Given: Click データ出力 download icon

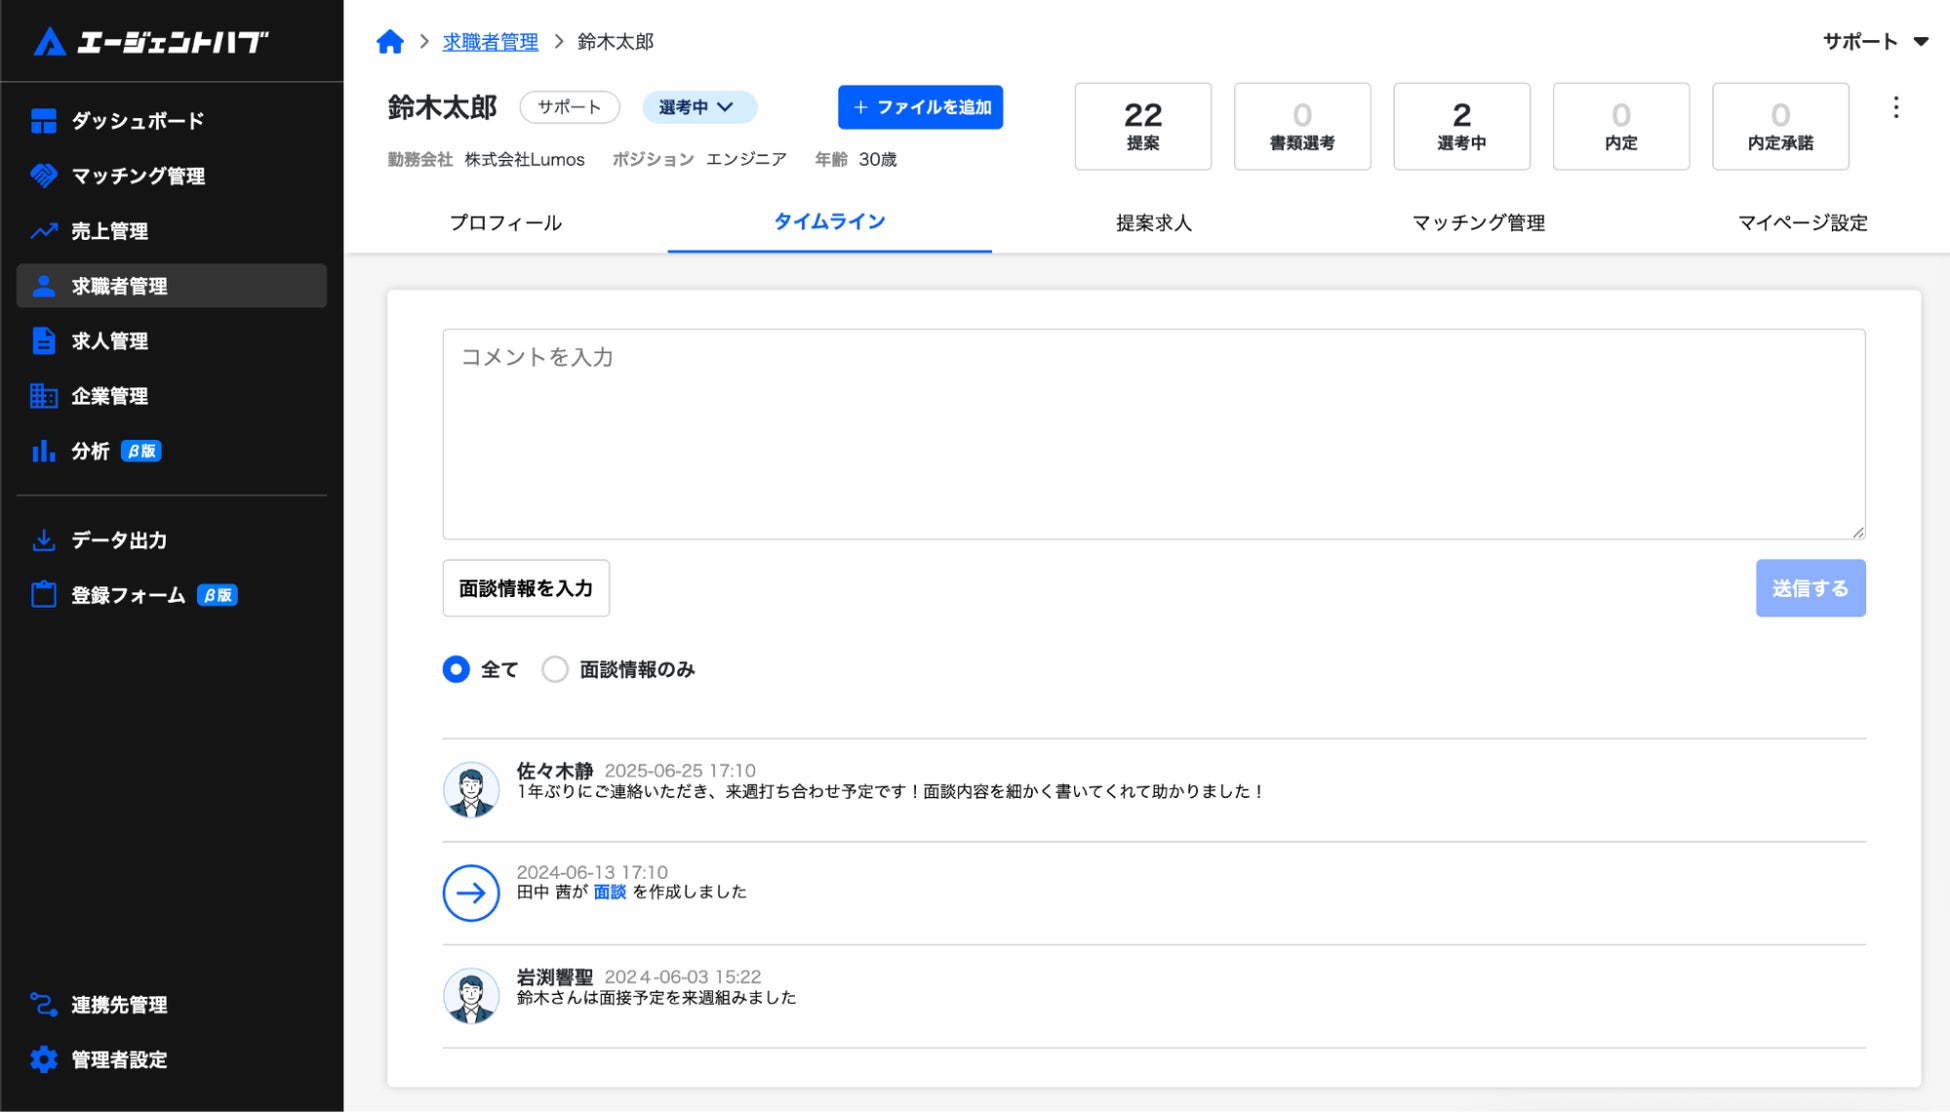Looking at the screenshot, I should click(x=43, y=540).
